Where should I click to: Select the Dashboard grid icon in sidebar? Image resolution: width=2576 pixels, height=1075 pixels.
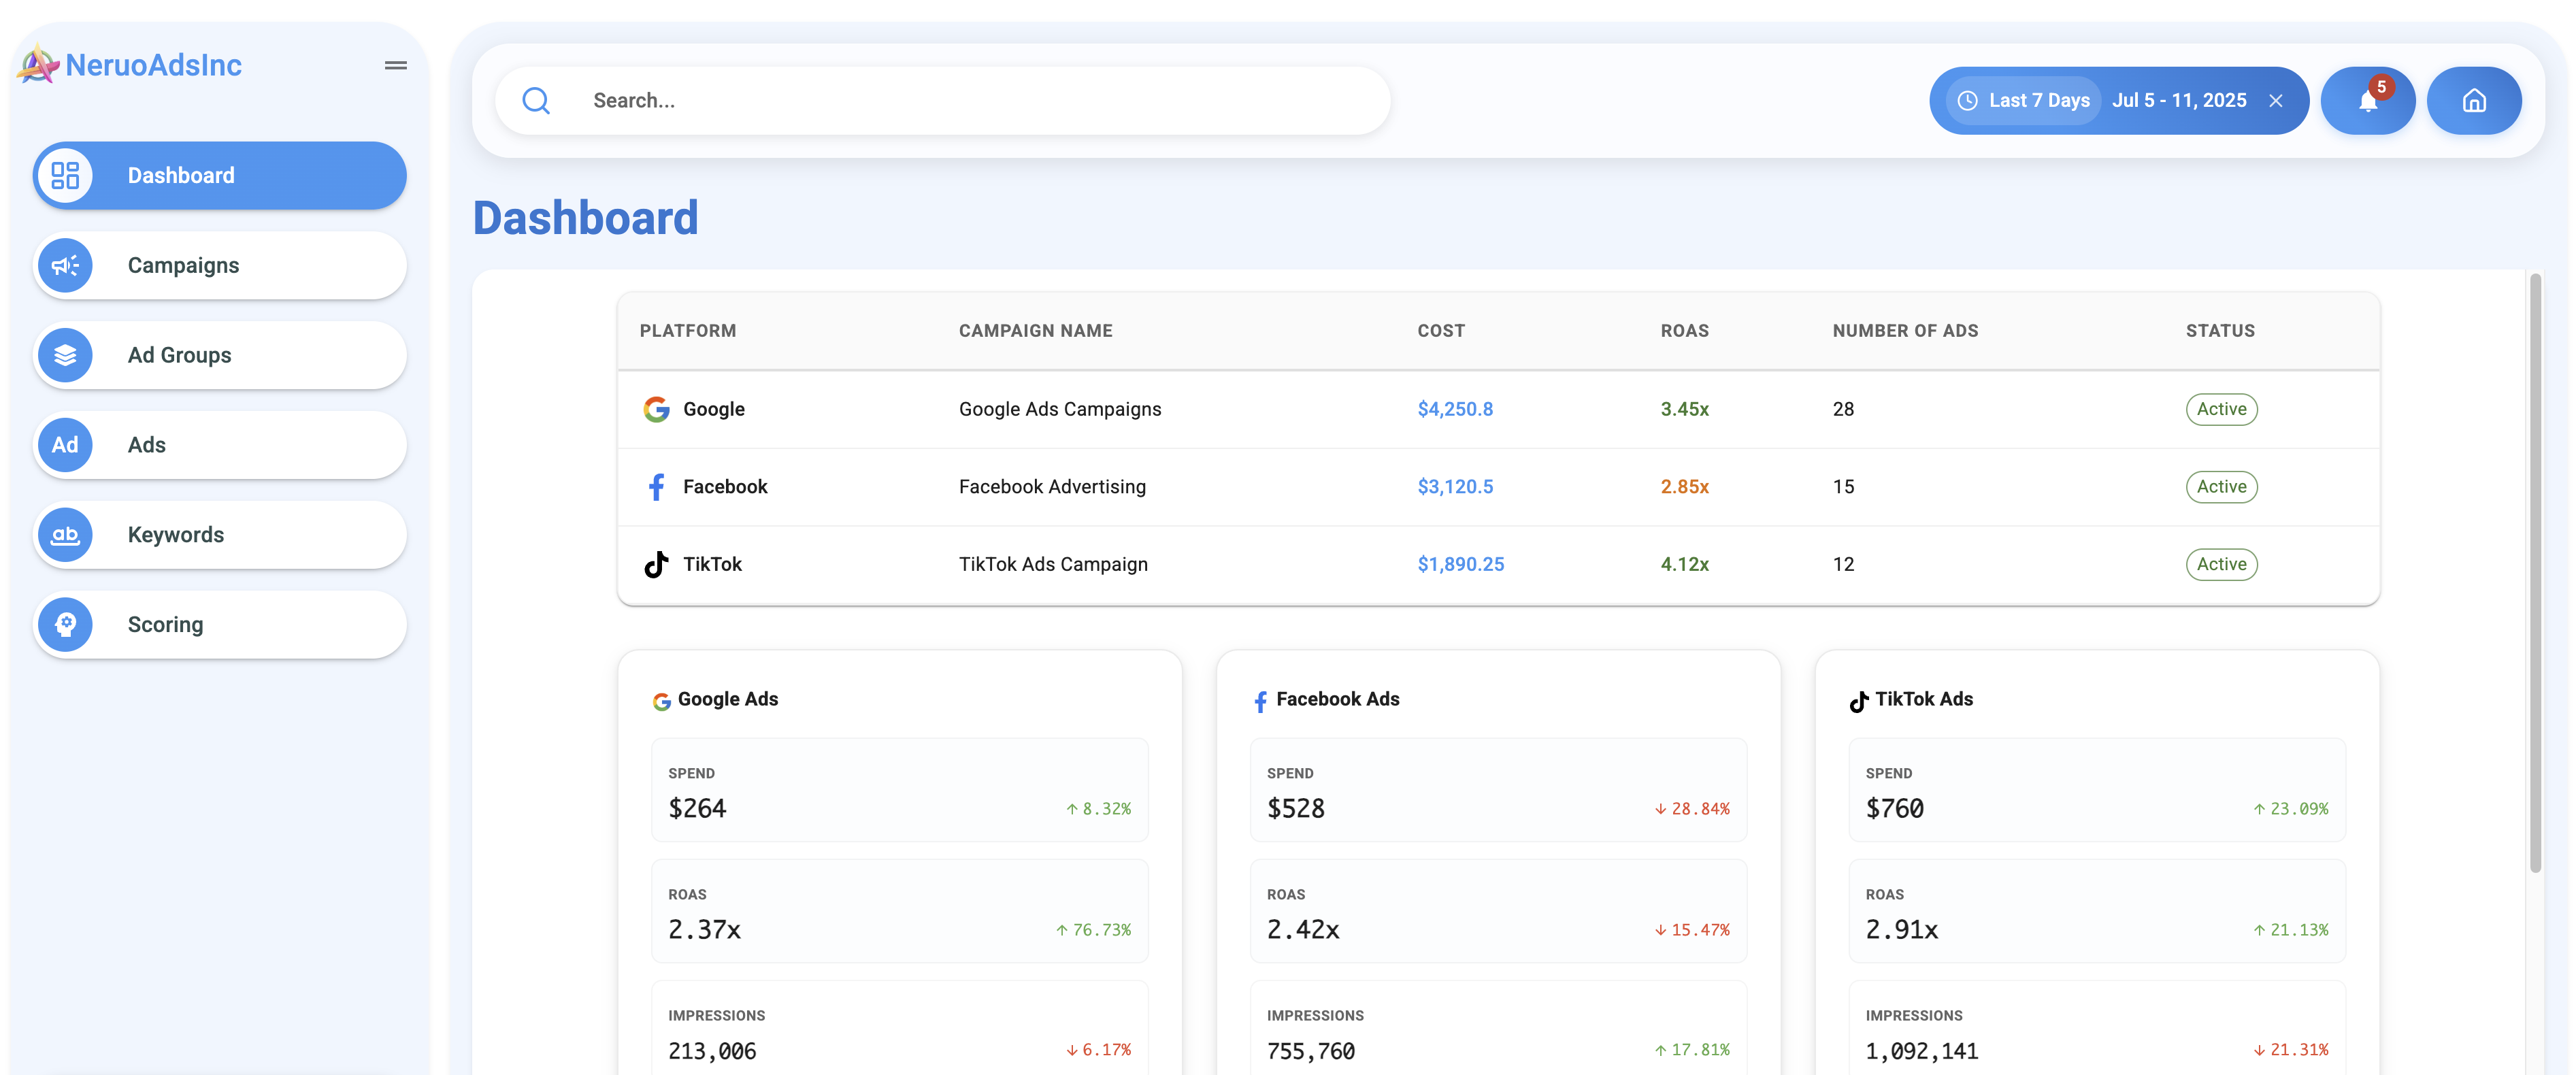point(64,175)
